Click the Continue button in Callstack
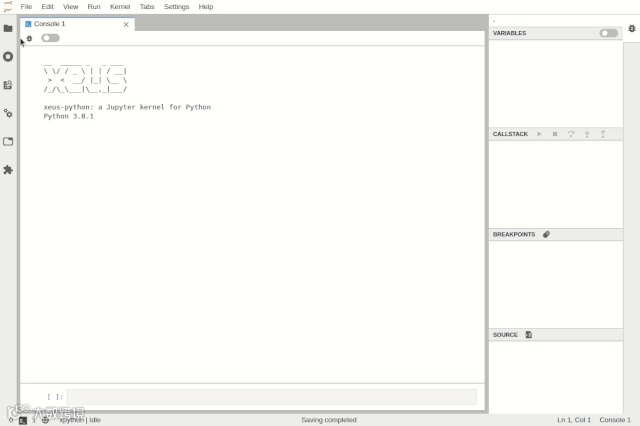 [539, 134]
